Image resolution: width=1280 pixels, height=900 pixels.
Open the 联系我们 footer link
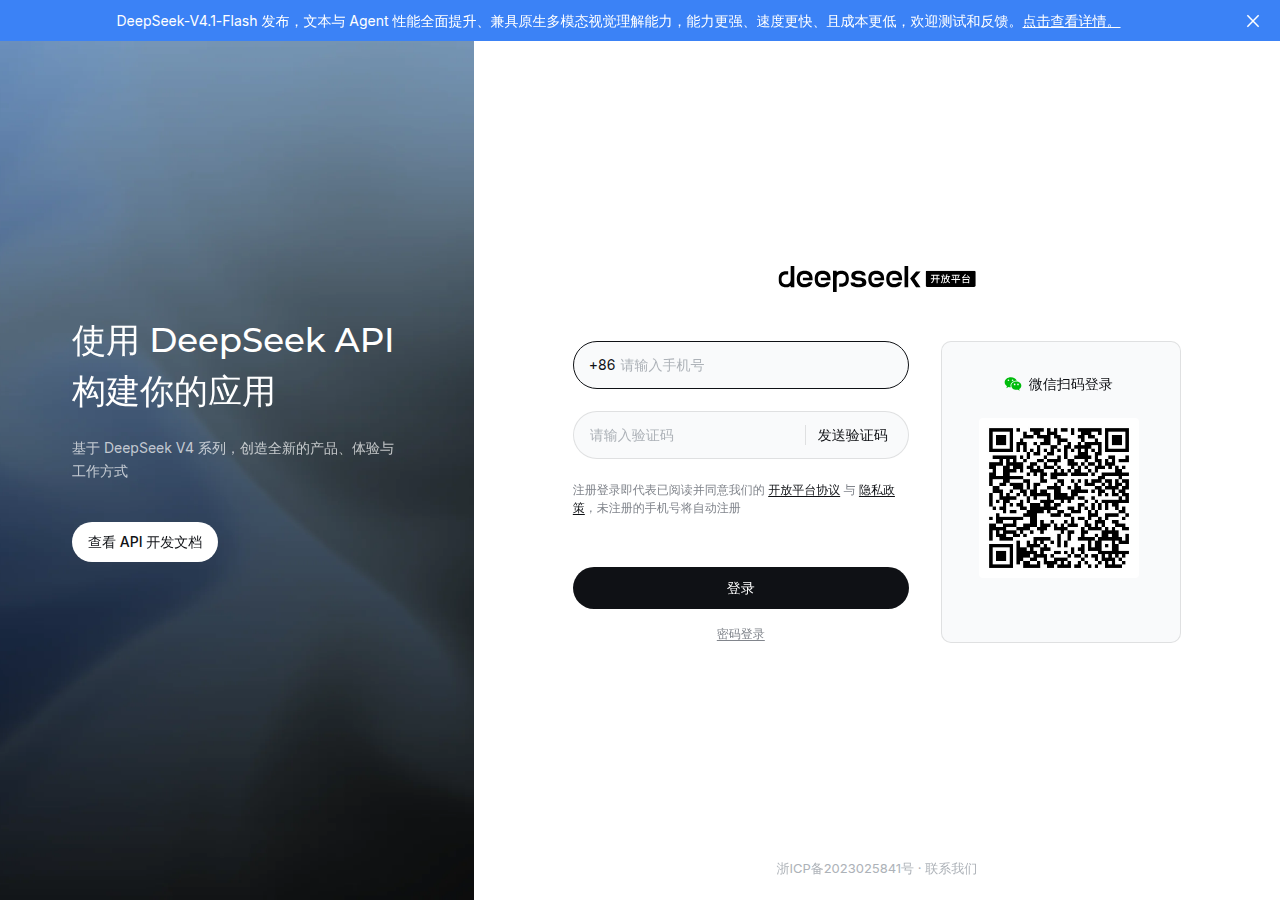tap(951, 869)
